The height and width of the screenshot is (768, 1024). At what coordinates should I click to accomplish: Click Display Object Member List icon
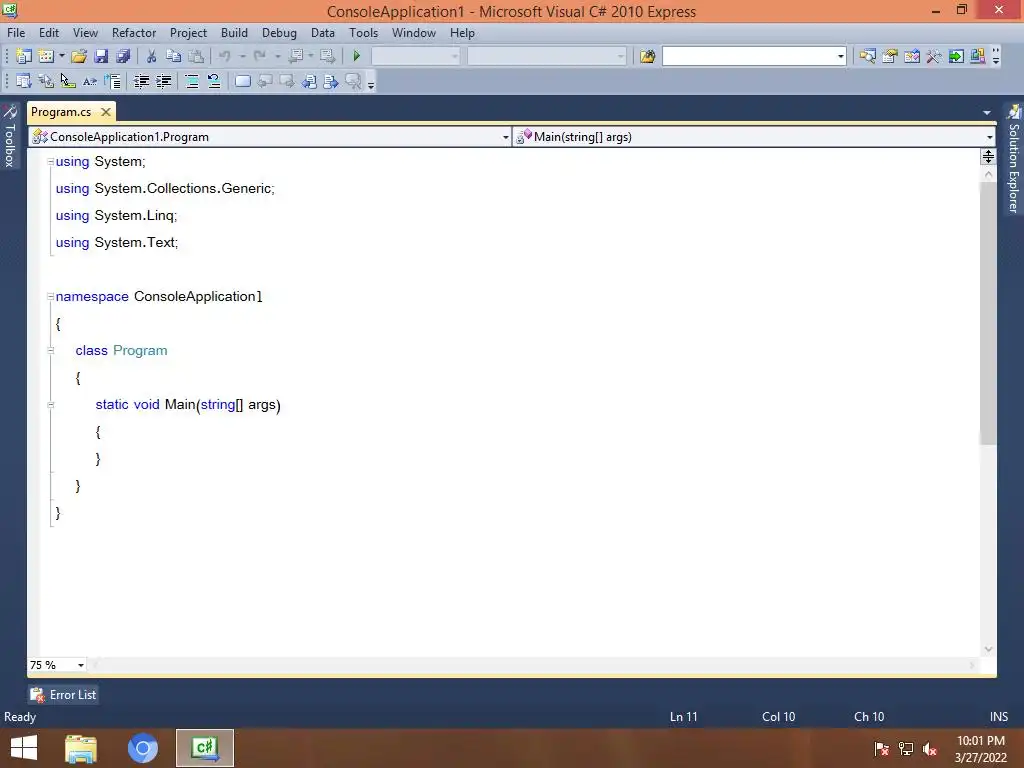(24, 82)
